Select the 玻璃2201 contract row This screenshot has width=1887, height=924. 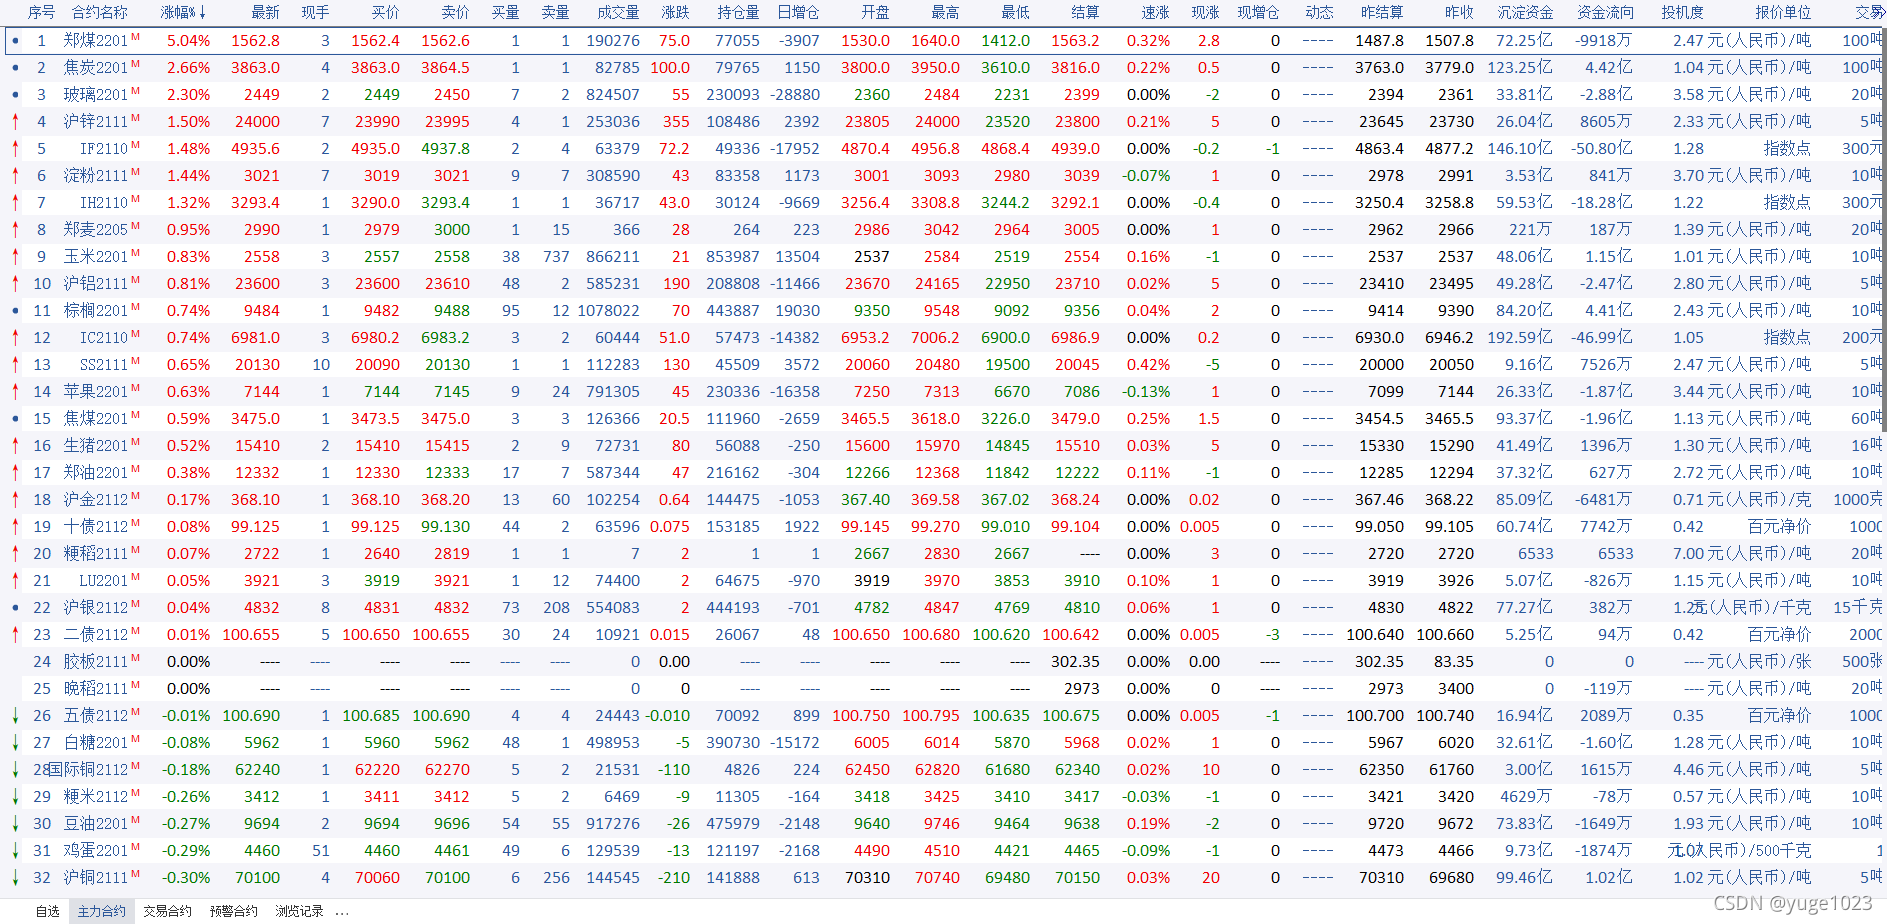coord(943,95)
